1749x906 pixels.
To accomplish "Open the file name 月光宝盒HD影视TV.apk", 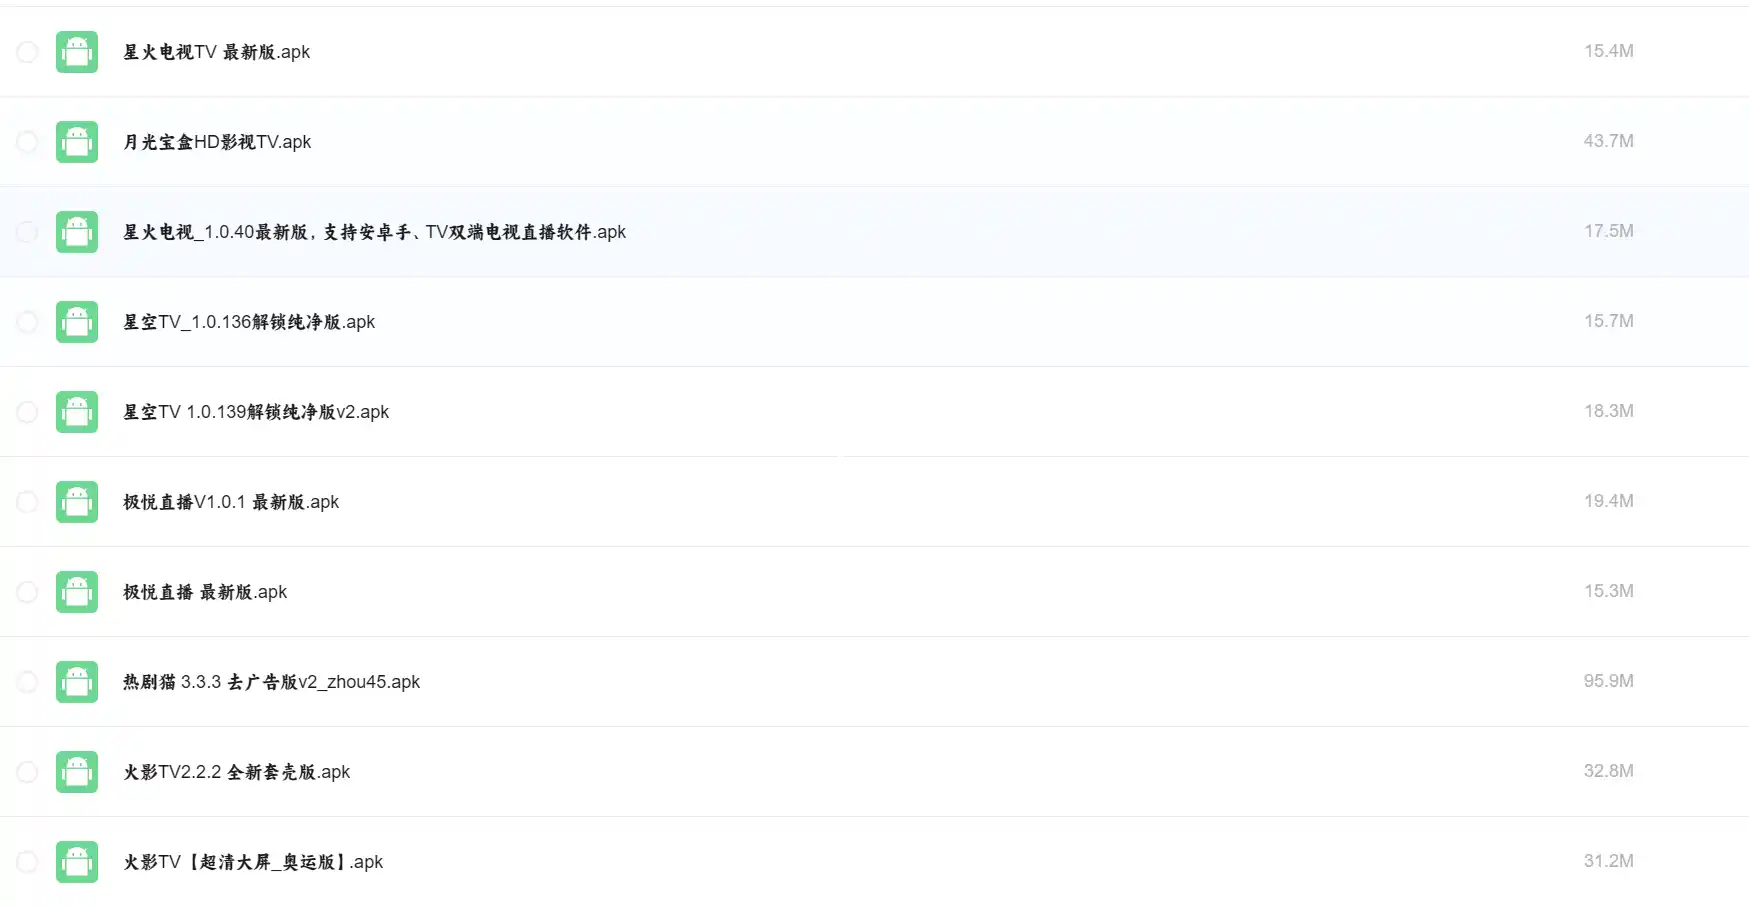I will tap(217, 142).
